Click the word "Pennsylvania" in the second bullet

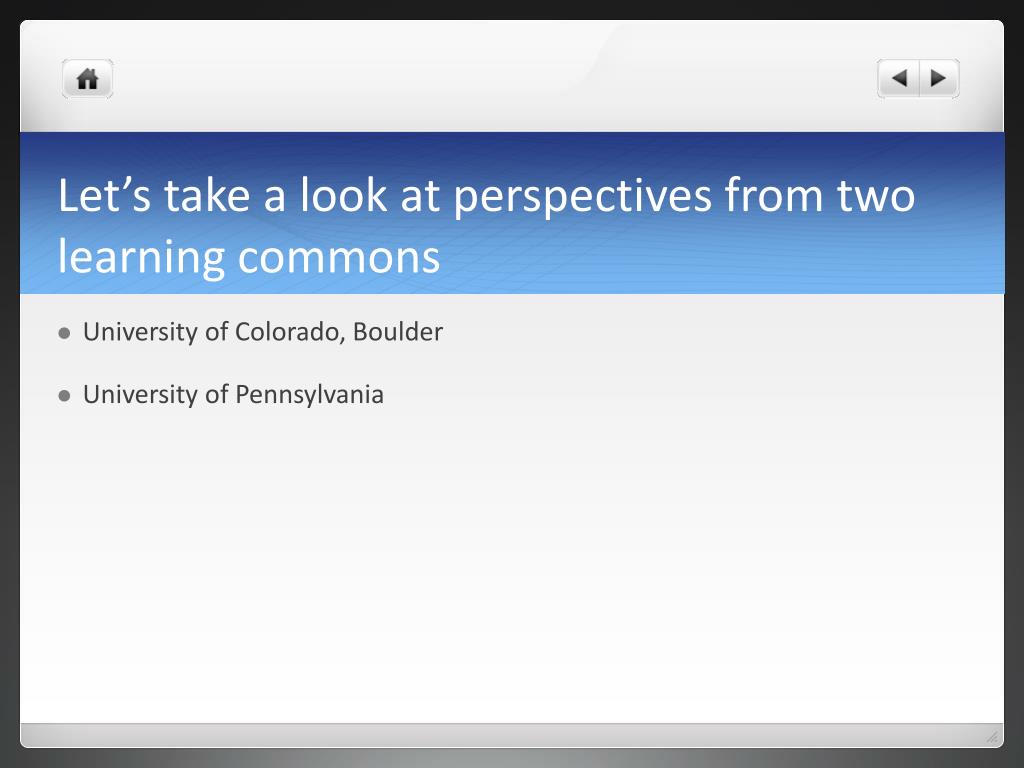coord(309,395)
